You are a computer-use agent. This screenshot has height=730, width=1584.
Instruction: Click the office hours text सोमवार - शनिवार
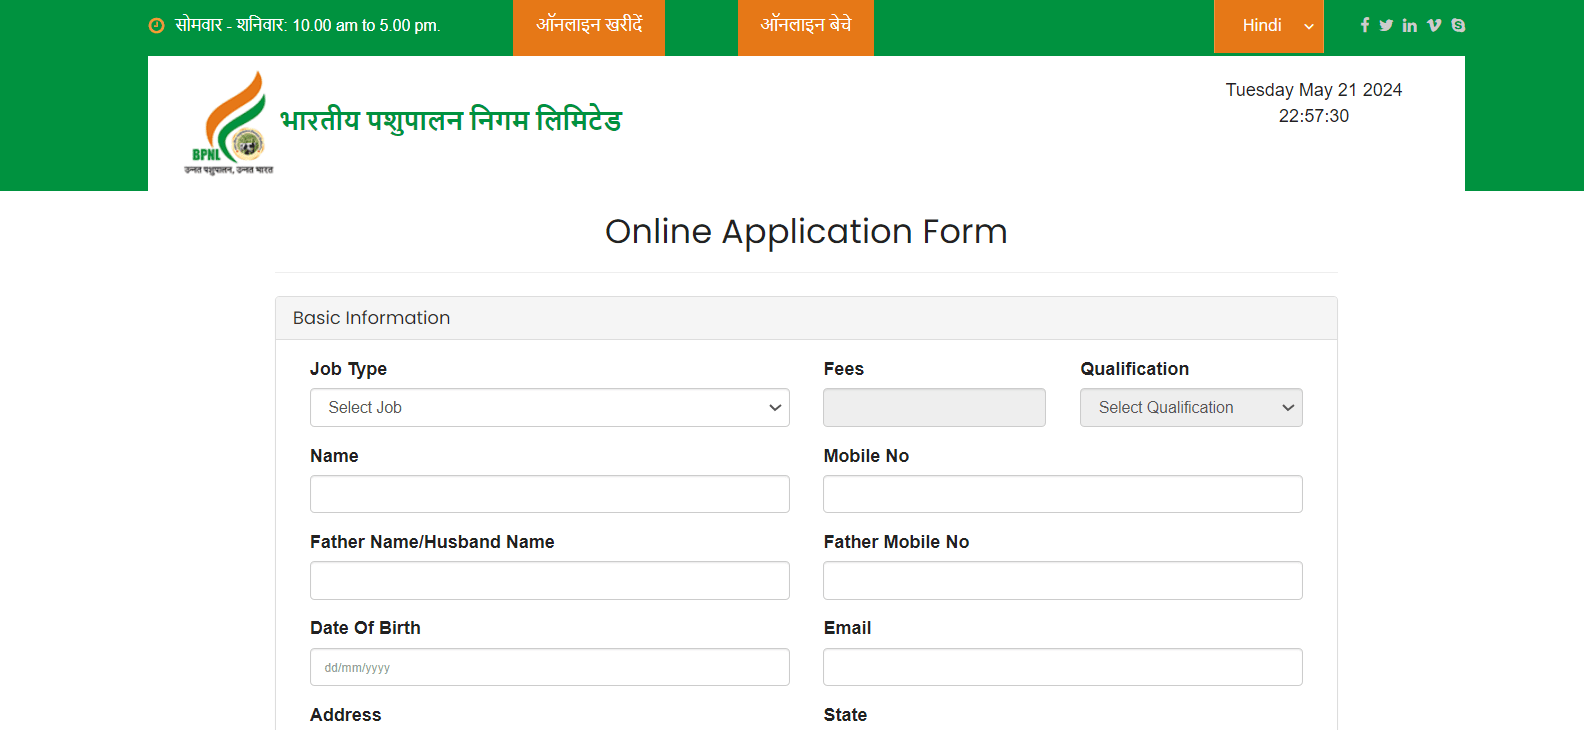click(308, 25)
